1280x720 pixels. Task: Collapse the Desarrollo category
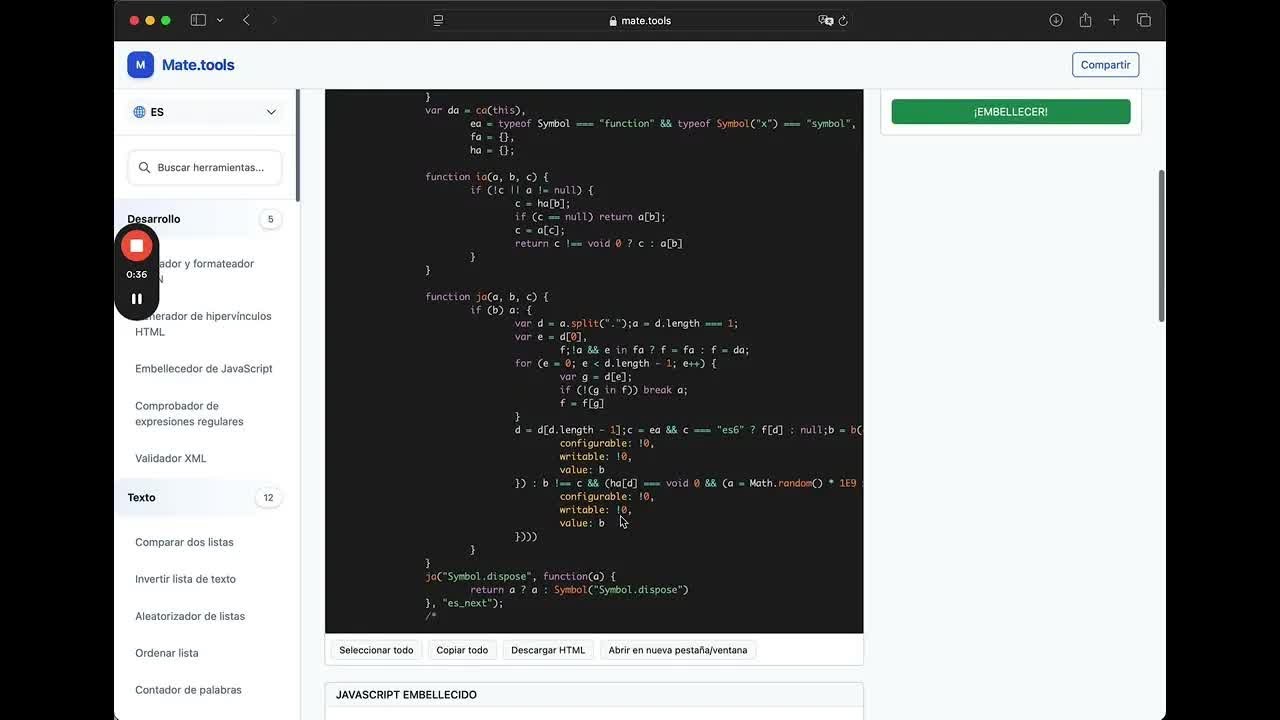tap(205, 219)
